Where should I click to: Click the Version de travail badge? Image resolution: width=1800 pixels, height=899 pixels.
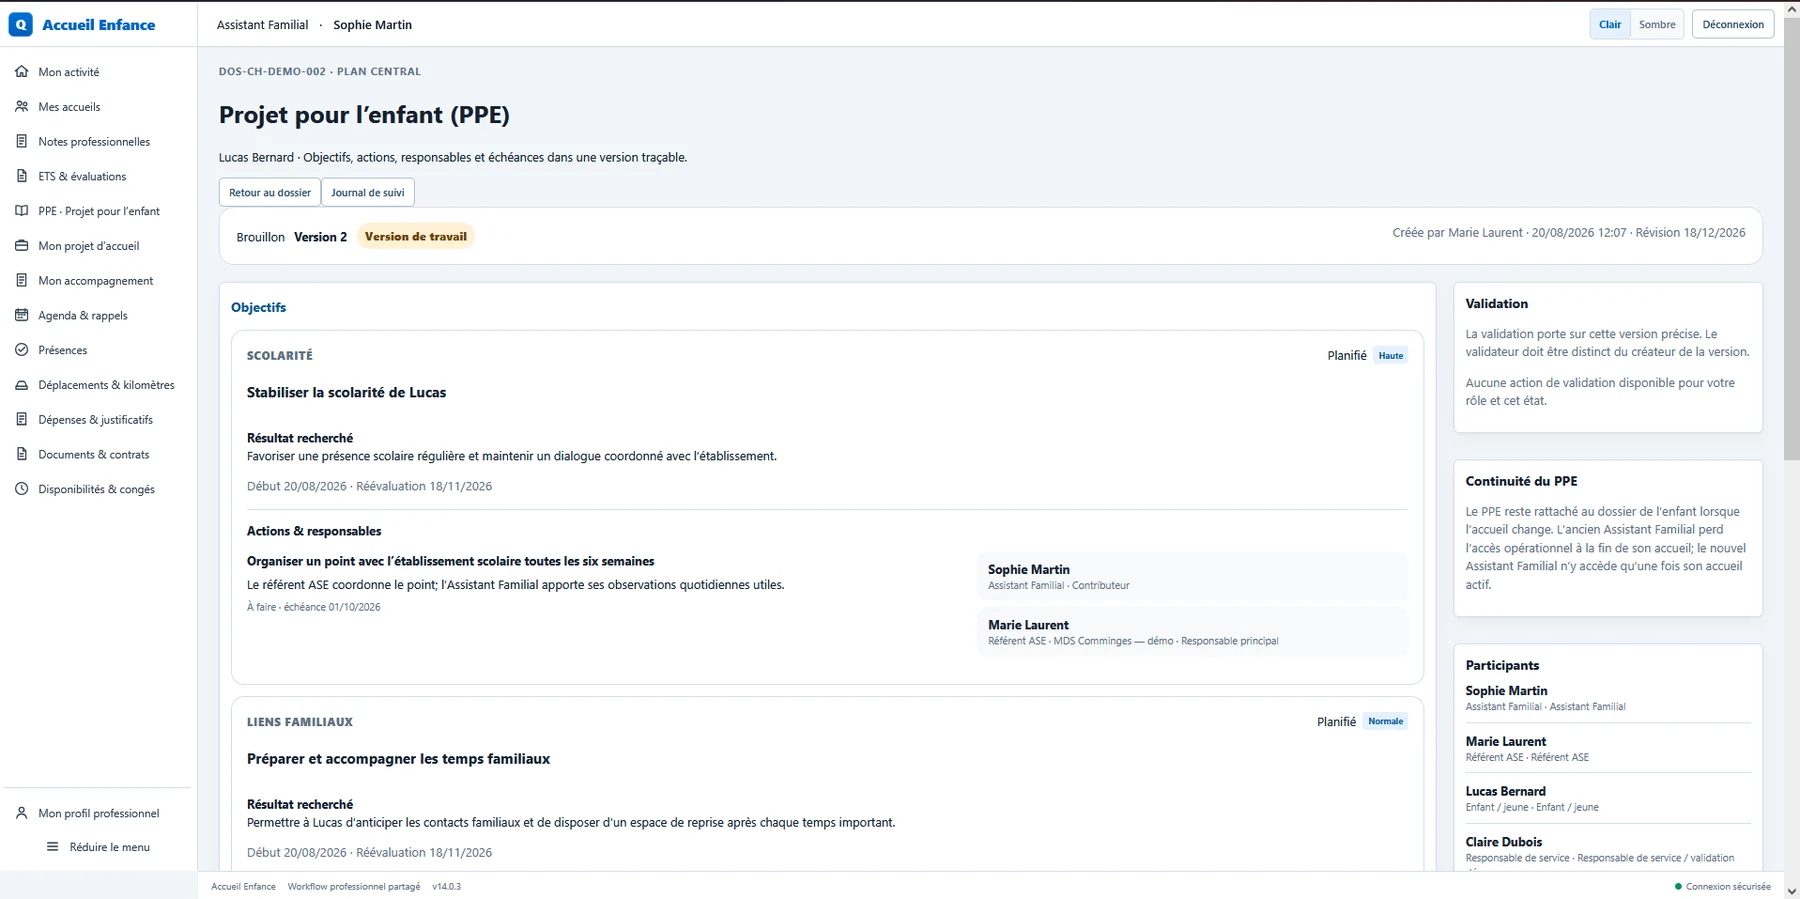point(416,237)
